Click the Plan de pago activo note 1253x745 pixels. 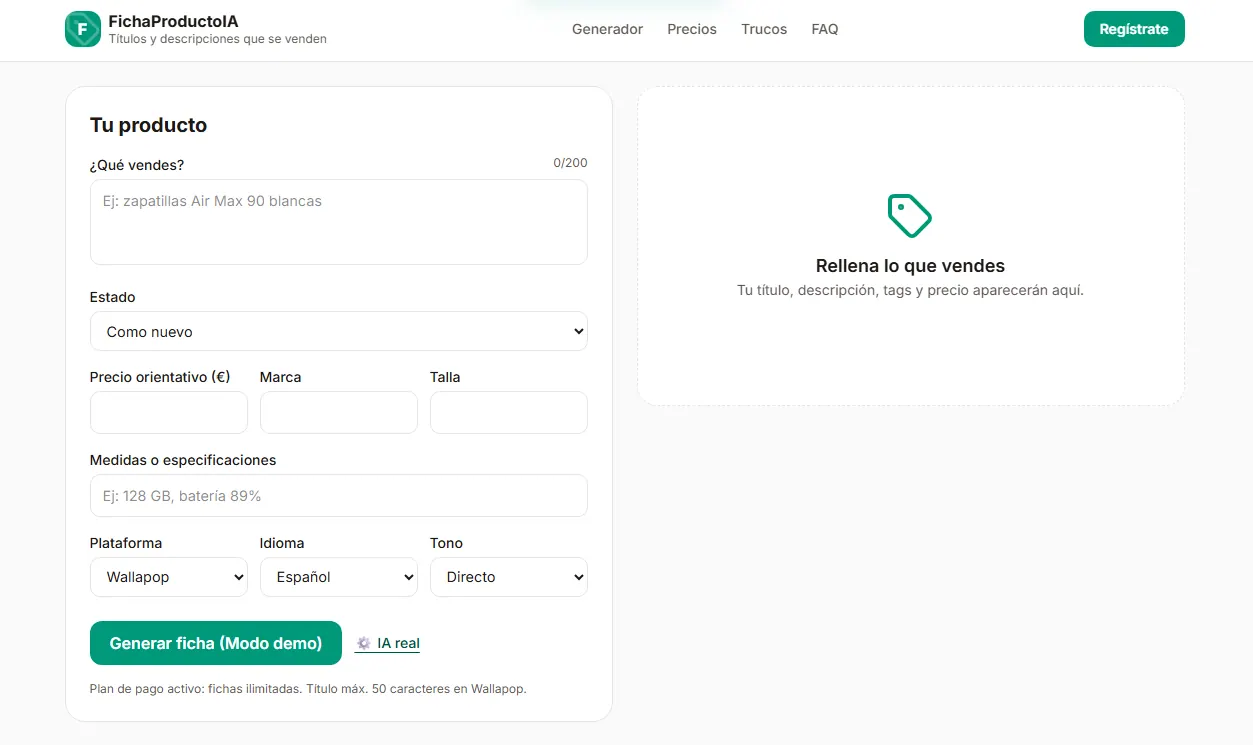click(308, 689)
